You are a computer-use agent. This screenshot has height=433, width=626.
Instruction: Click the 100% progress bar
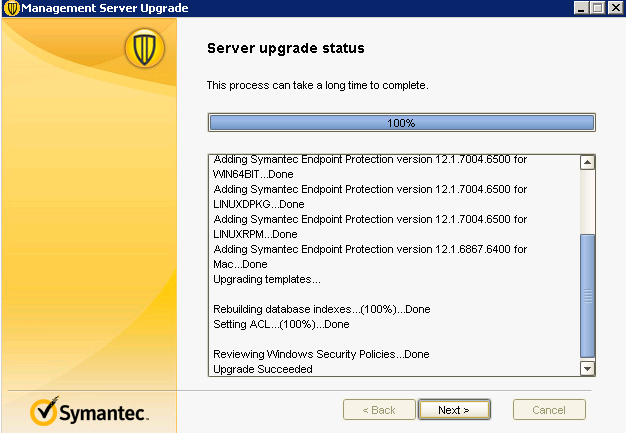(x=402, y=123)
